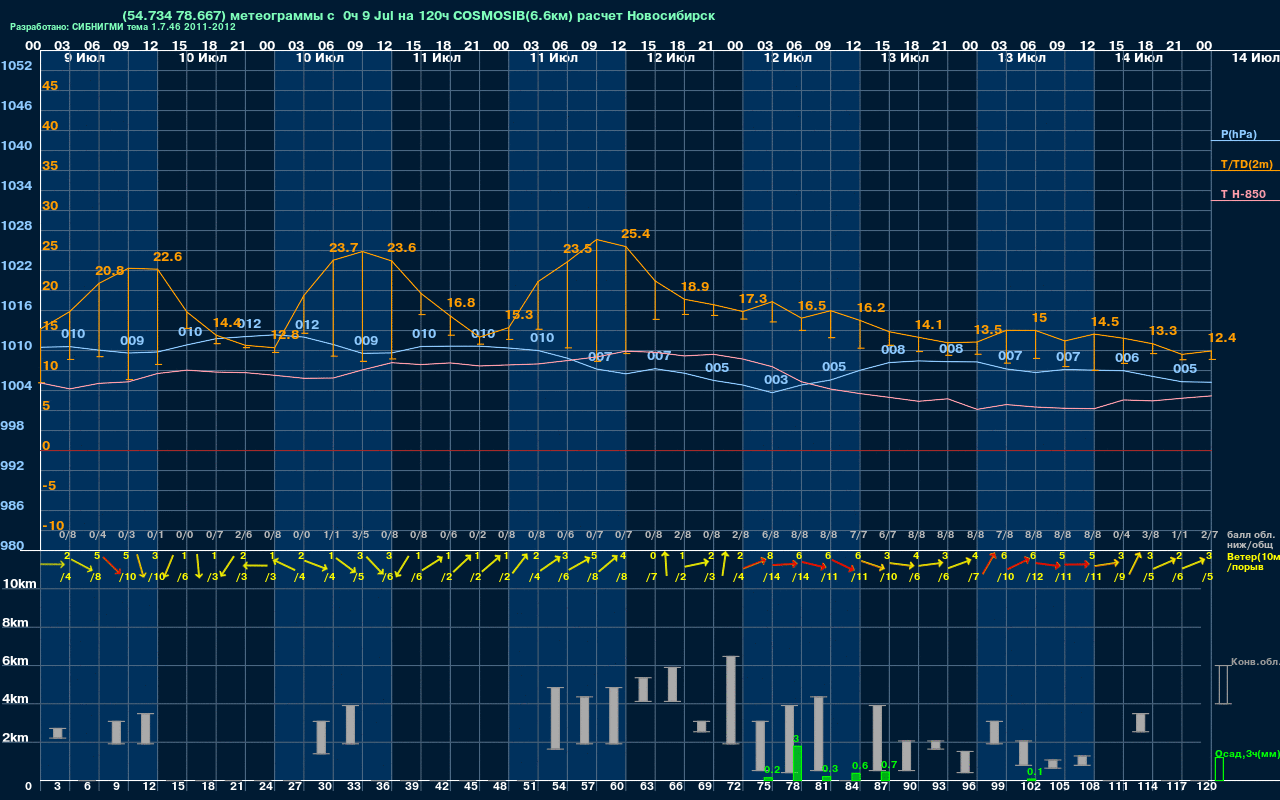Click forecast hour 120 on bottom axis
The height and width of the screenshot is (800, 1280).
(x=1207, y=787)
